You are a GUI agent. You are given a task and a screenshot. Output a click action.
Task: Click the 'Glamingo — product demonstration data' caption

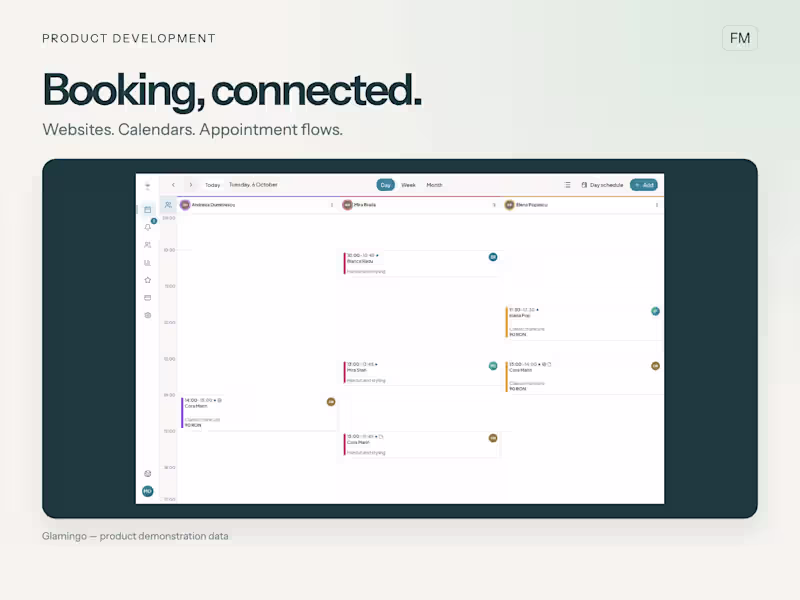point(135,536)
